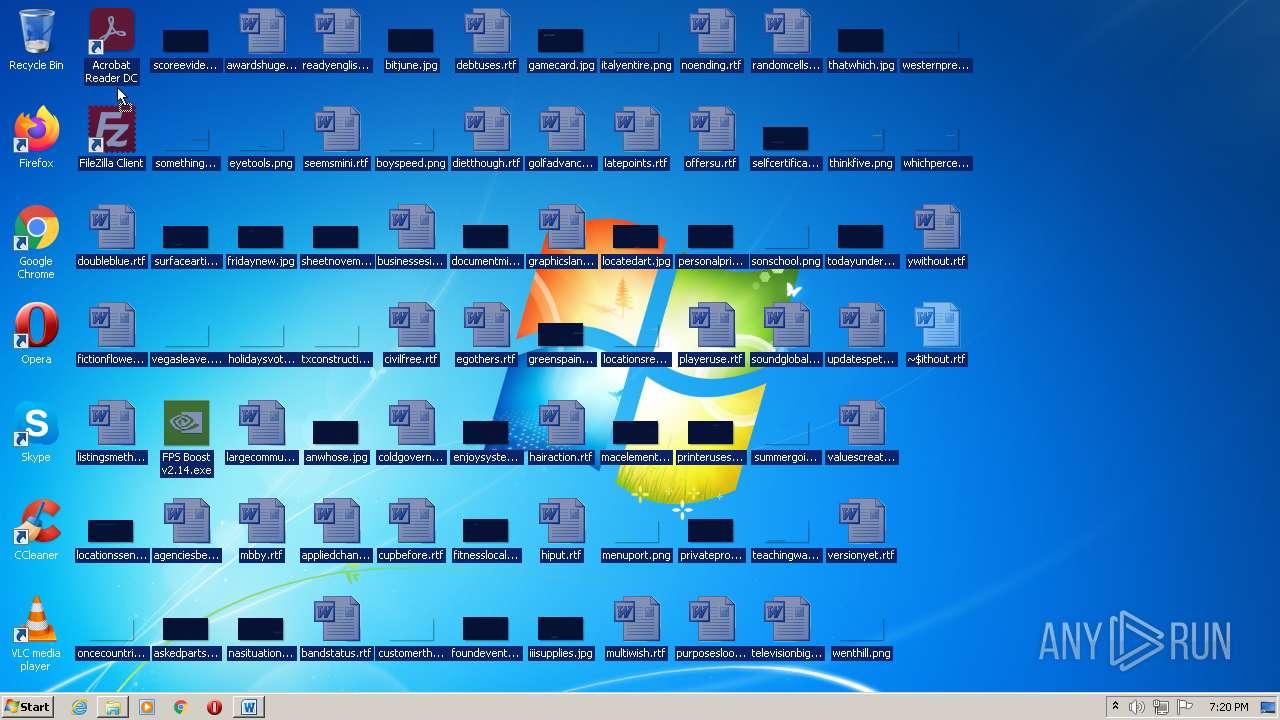Screen dimensions: 1280x720
Task: Launch the Opera desktop shortcut
Action: tap(36, 334)
